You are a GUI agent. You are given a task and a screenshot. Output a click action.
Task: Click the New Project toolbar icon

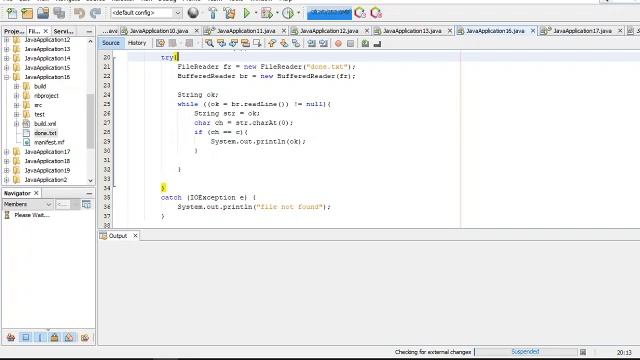27,13
